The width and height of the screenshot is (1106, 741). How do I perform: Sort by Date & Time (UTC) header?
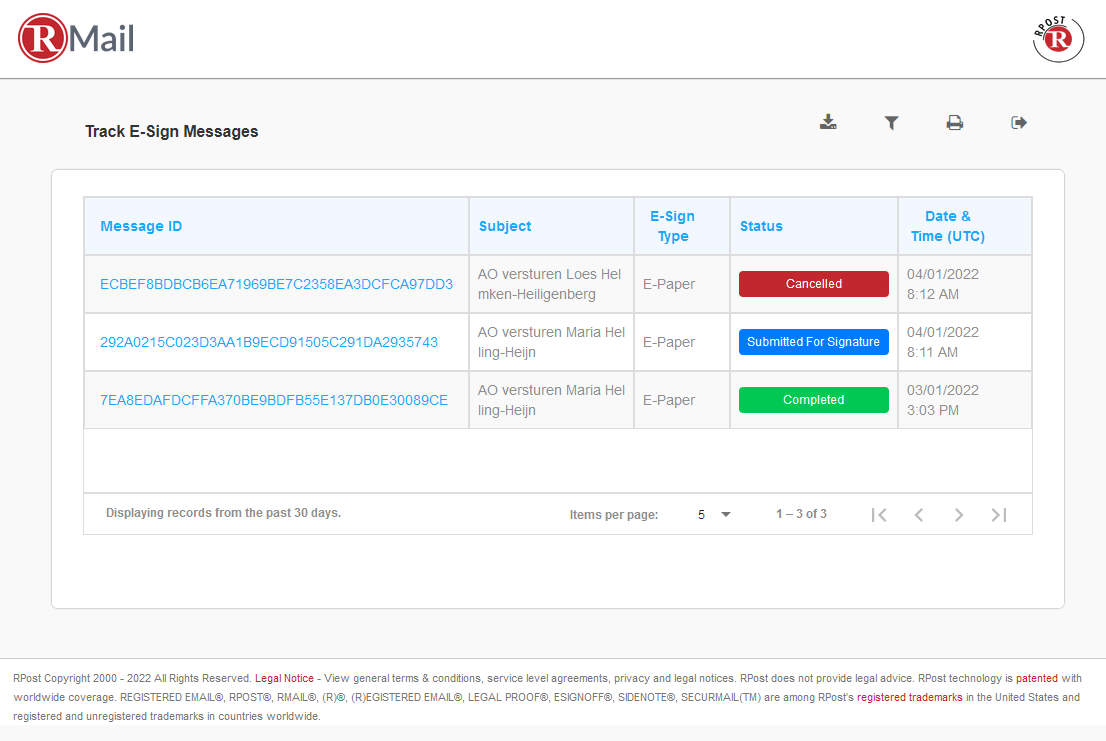point(947,226)
